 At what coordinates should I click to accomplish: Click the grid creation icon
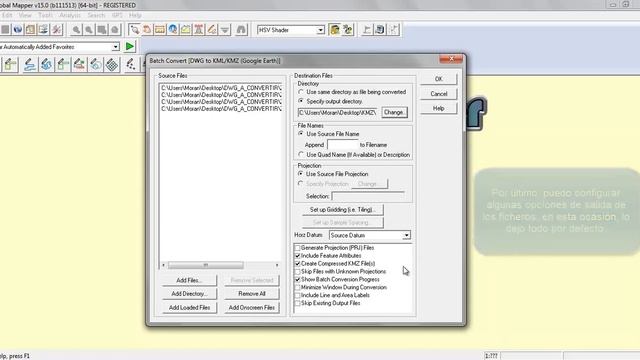[x=112, y=64]
